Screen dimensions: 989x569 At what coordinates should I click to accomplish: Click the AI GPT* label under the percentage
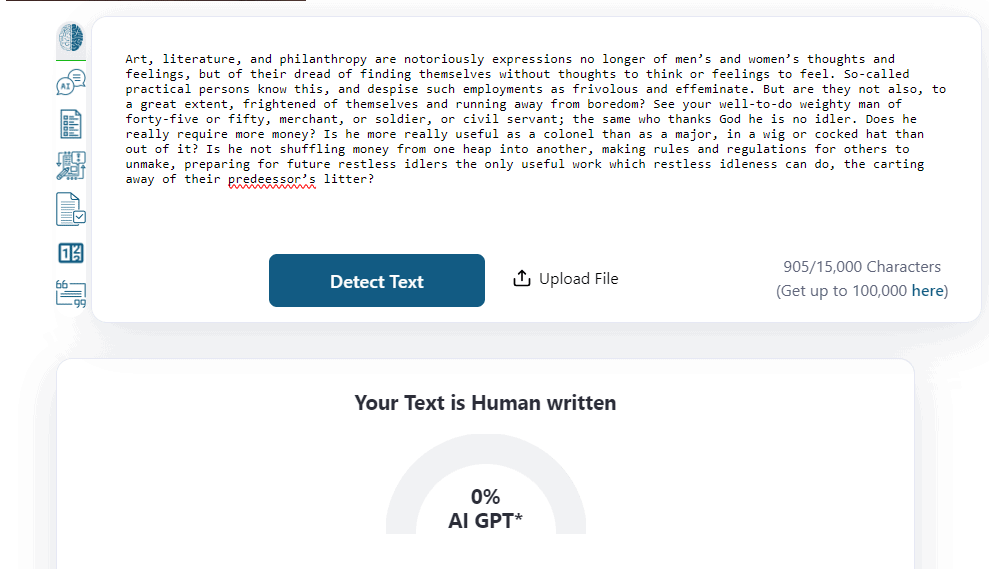(x=485, y=521)
